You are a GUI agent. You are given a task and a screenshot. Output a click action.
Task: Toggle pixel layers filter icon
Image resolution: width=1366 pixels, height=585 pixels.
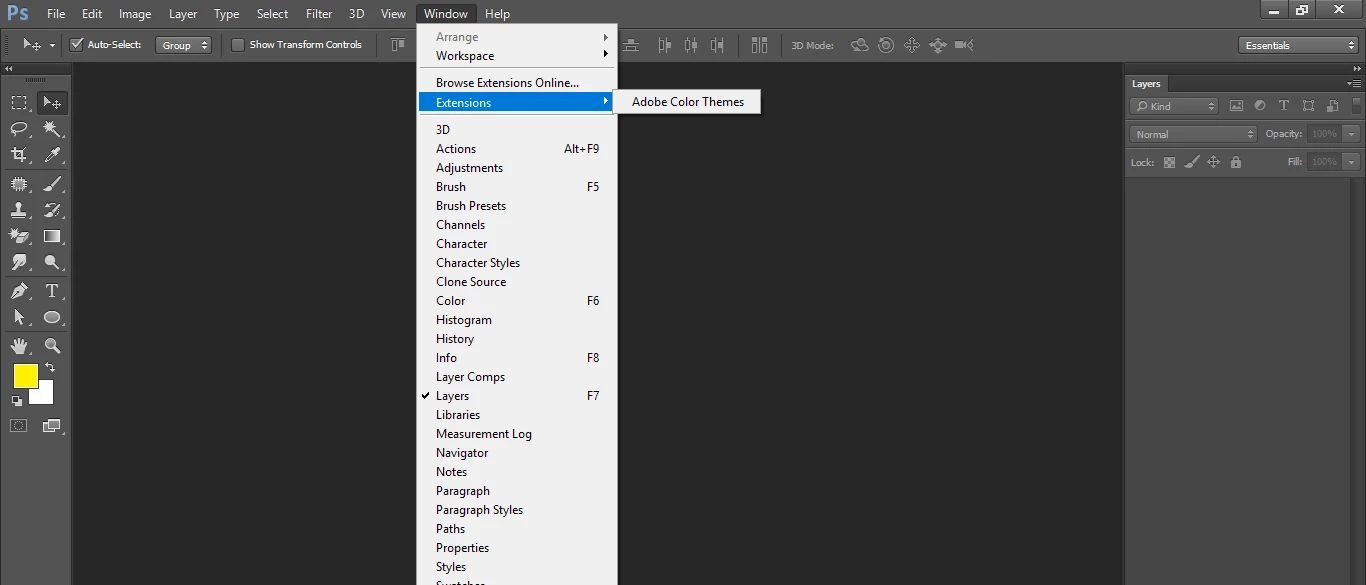click(x=1236, y=106)
